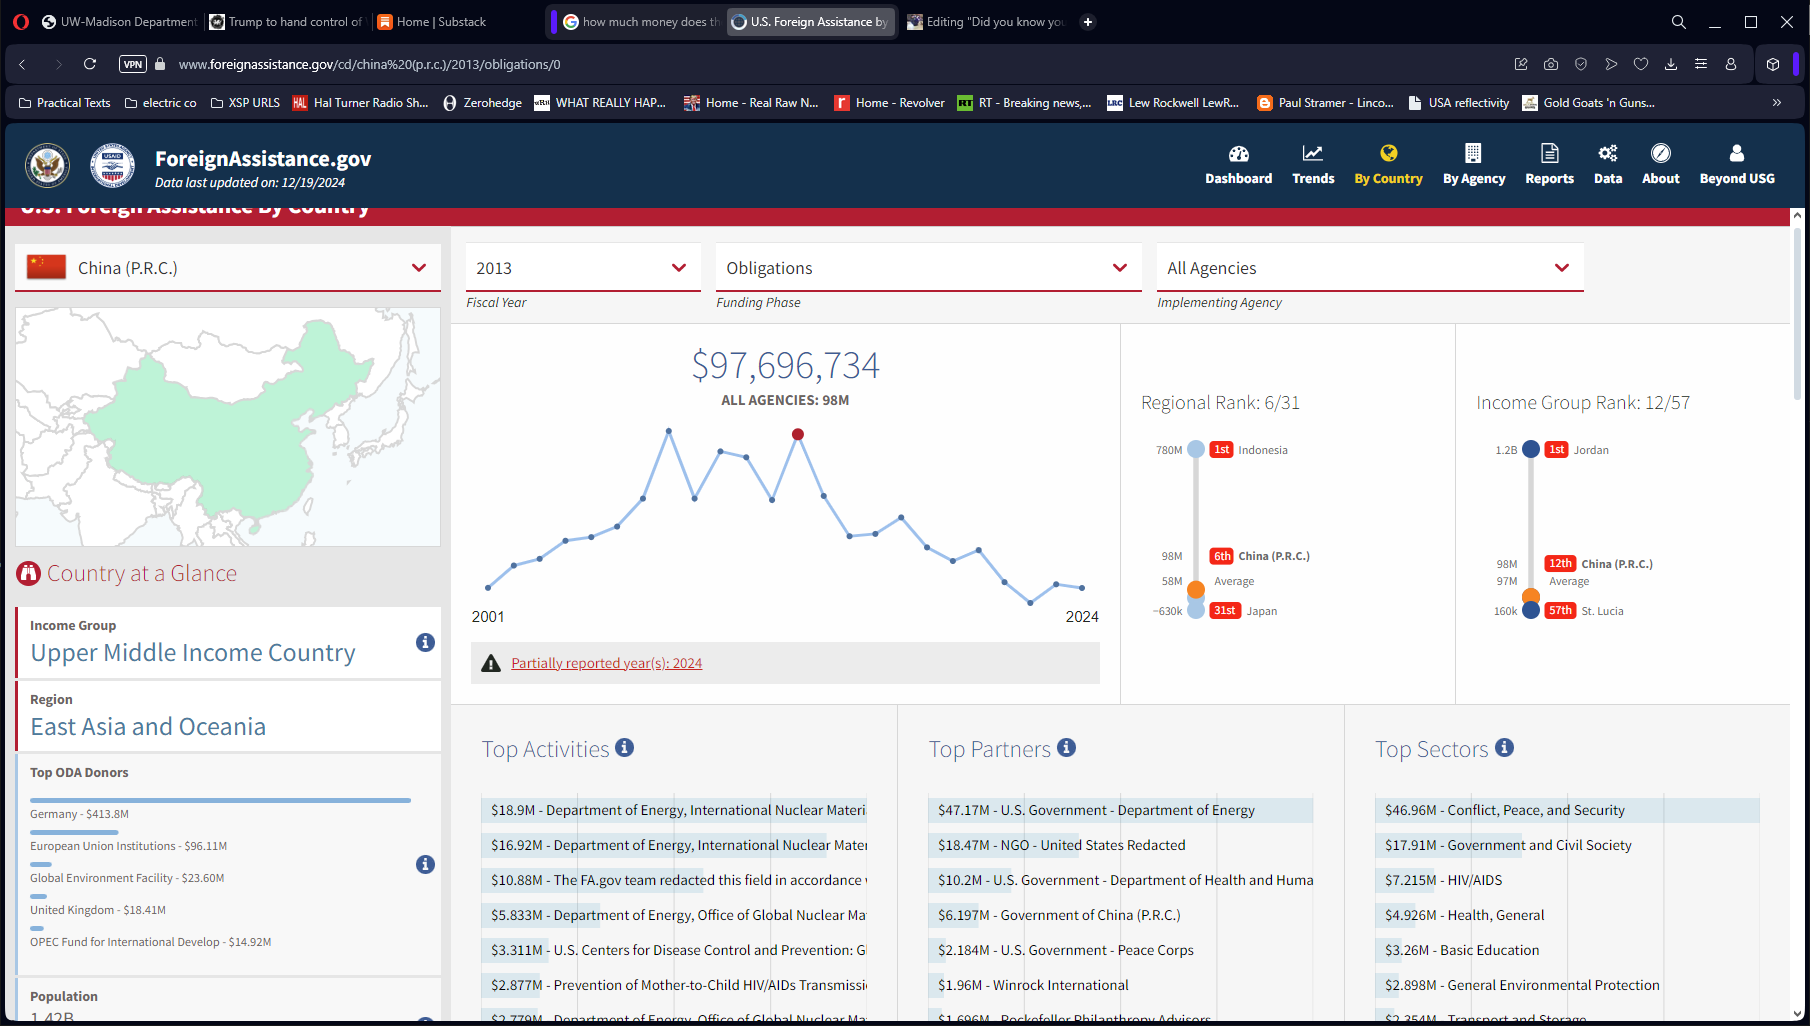Open the Gold Goats 'n Guns bookmark
The image size is (1810, 1026).
coord(1588,103)
